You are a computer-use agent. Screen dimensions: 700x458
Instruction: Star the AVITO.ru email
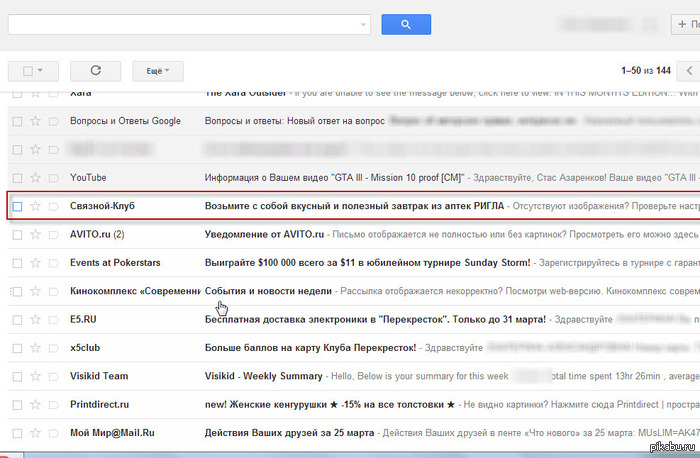click(36, 234)
